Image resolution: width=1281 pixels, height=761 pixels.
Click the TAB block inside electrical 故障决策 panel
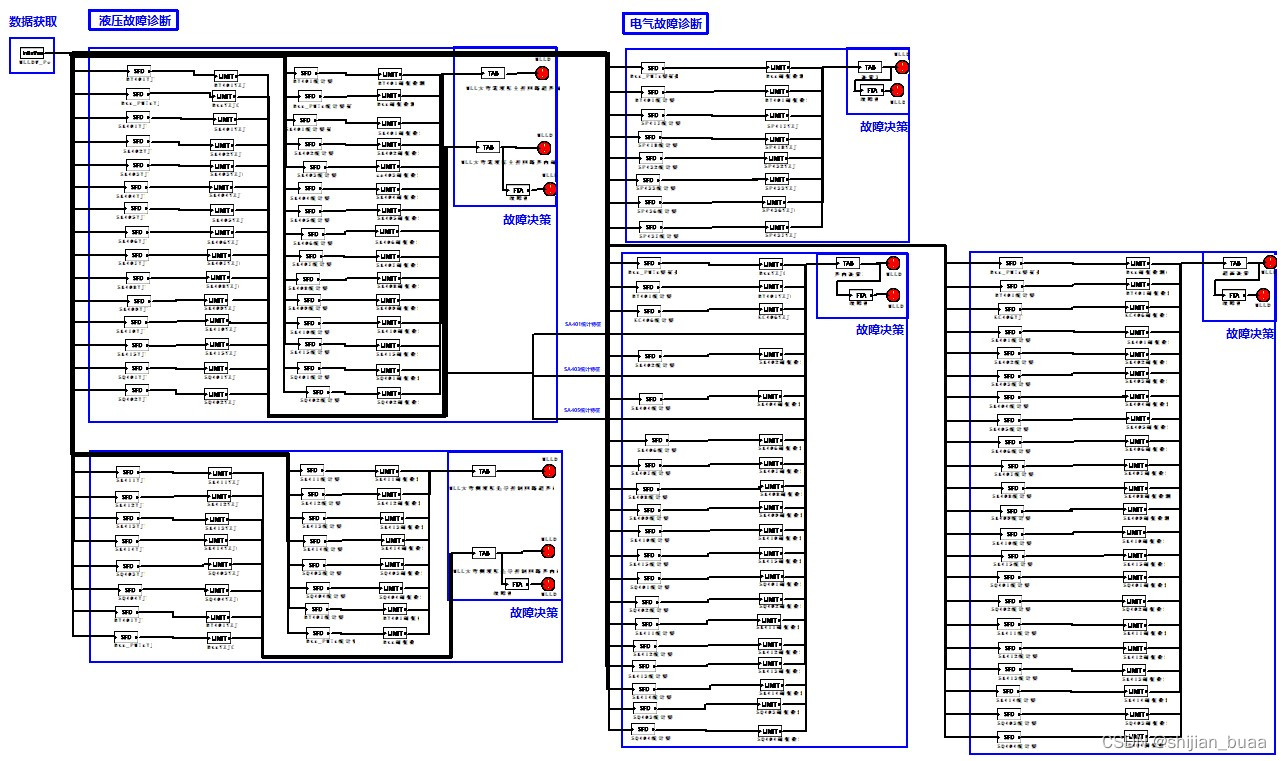coord(869,66)
